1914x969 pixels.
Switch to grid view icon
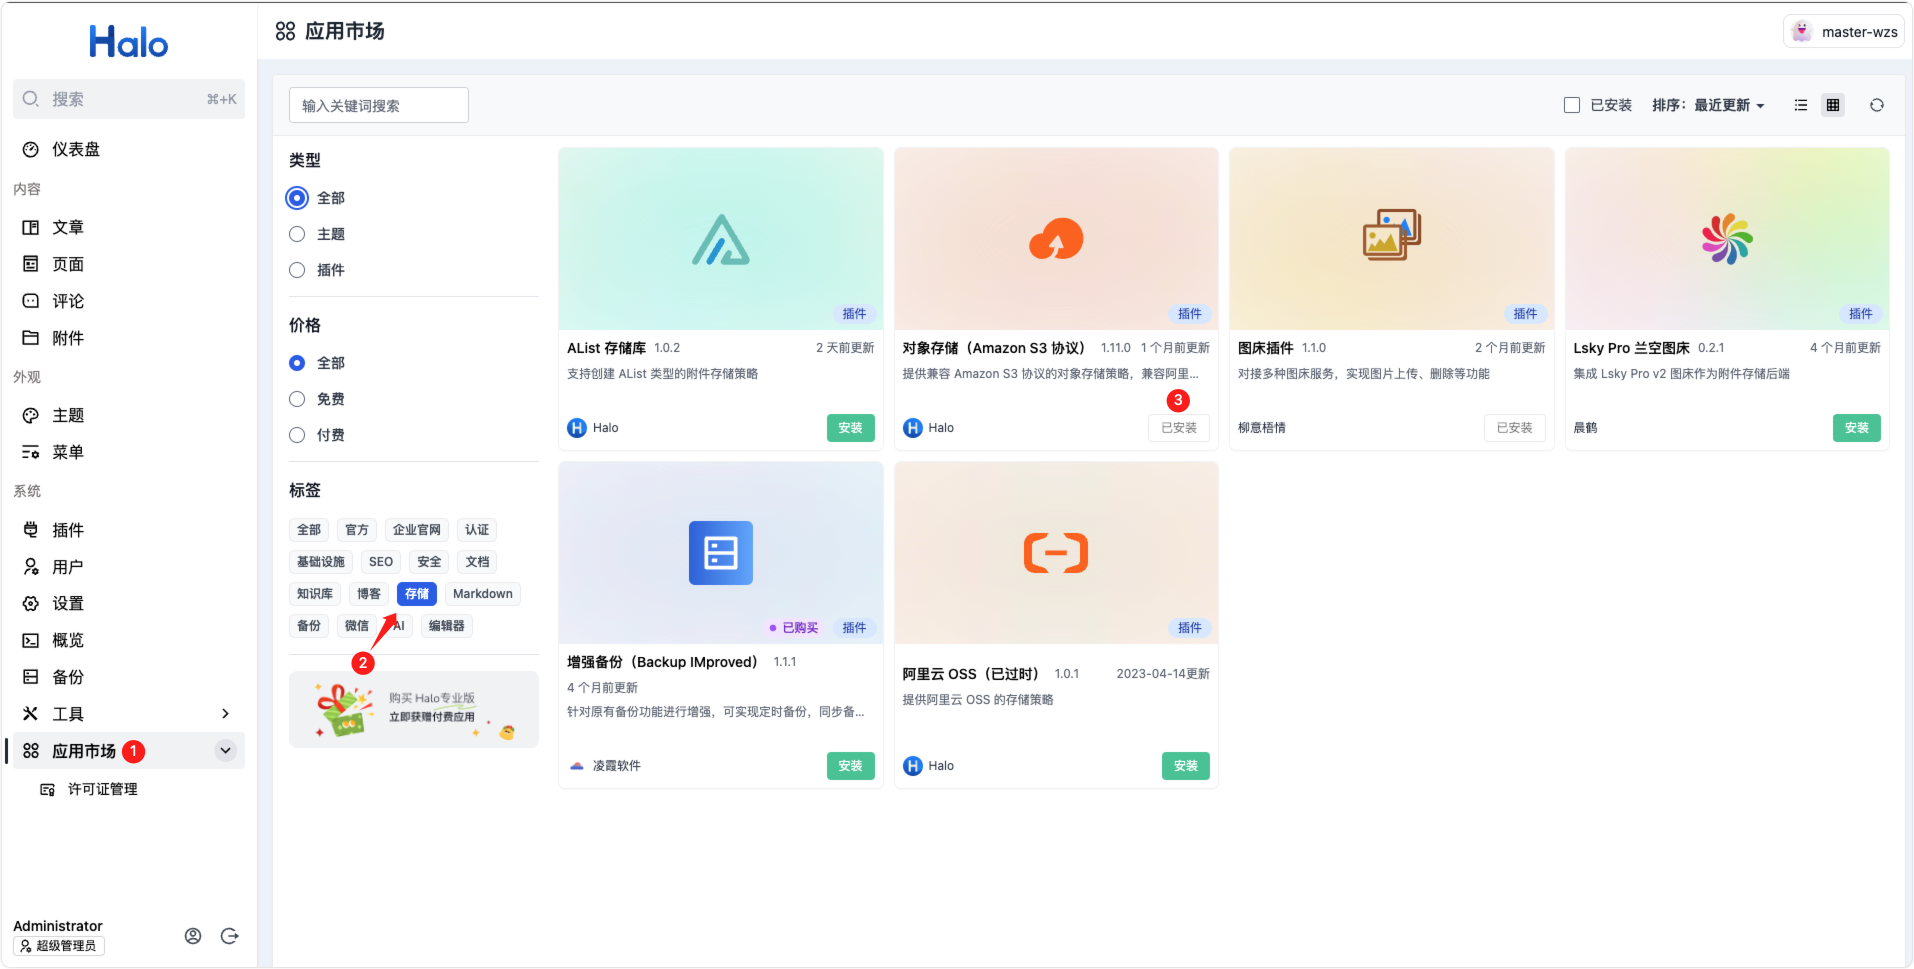click(x=1833, y=105)
